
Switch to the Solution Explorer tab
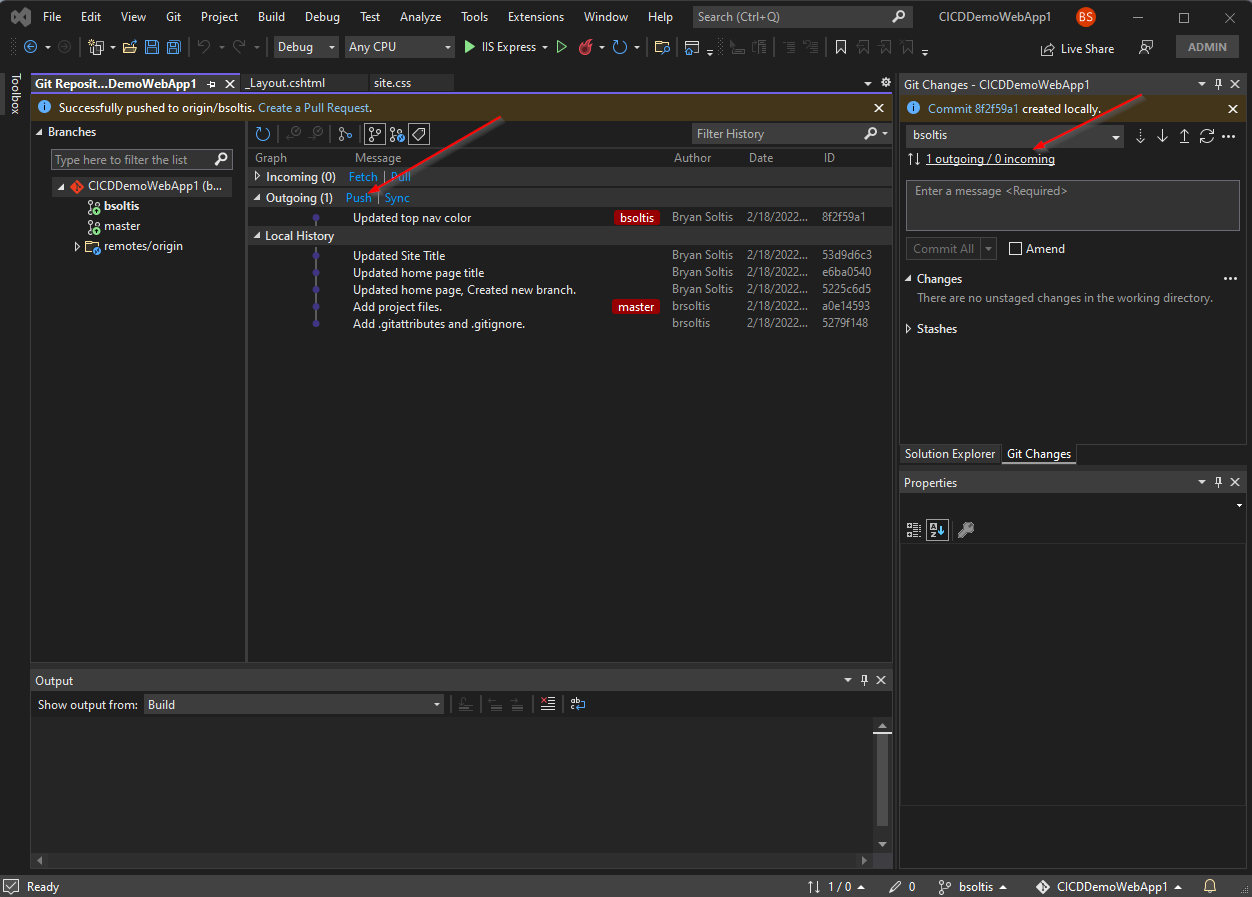click(x=949, y=454)
